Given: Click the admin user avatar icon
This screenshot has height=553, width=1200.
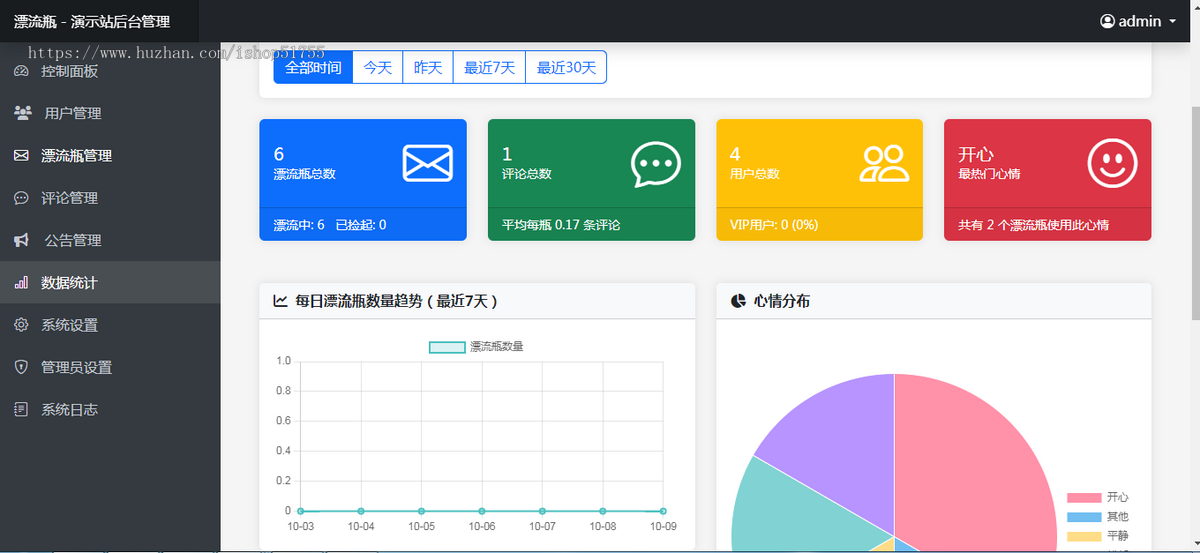Looking at the screenshot, I should pos(1107,21).
